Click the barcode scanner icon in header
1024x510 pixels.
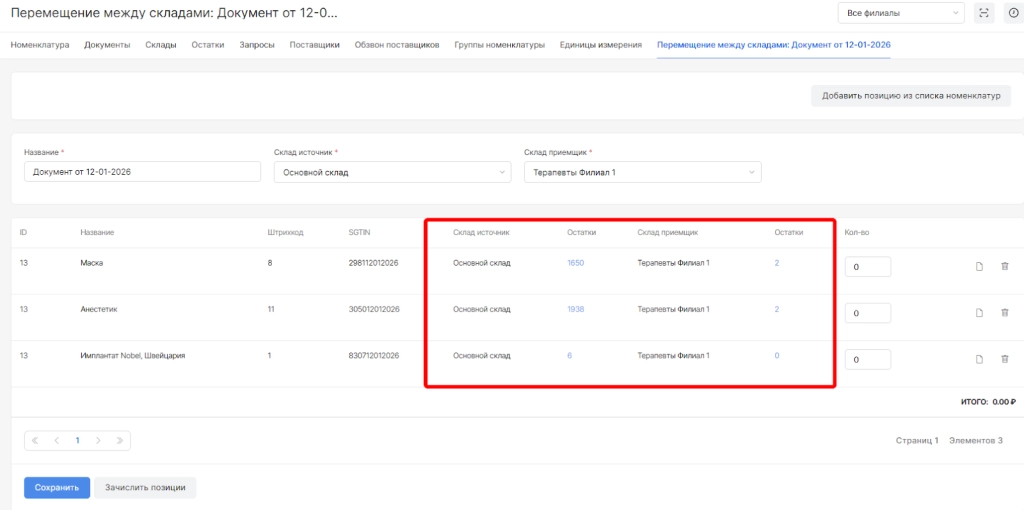[985, 12]
